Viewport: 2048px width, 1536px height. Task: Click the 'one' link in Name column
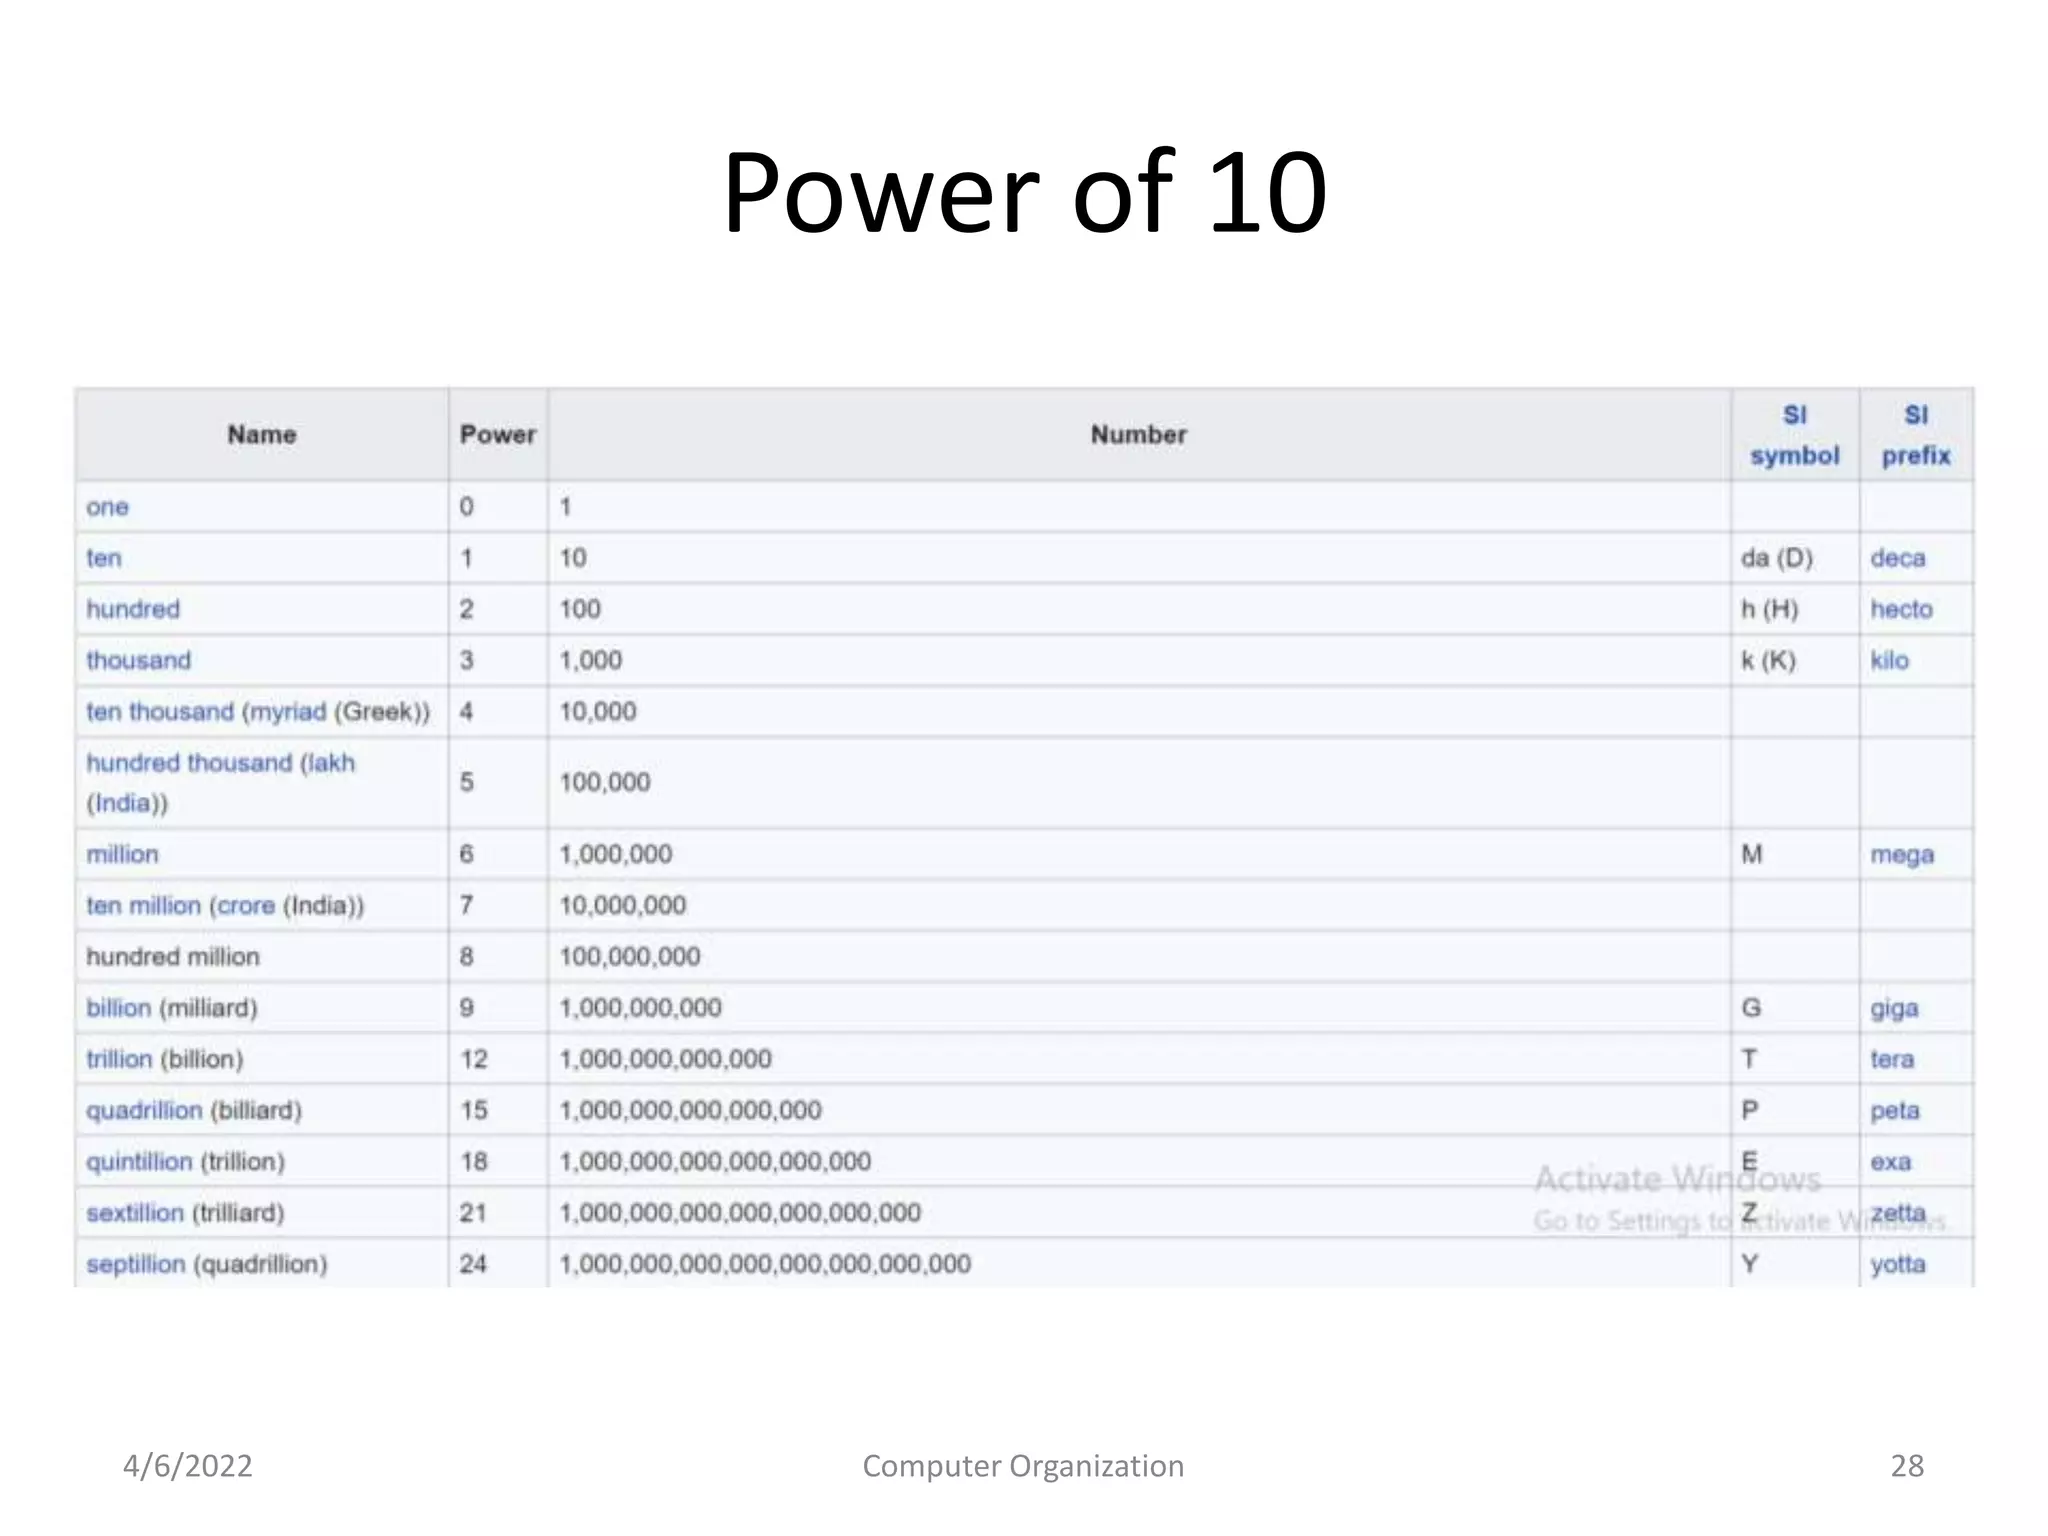[107, 507]
